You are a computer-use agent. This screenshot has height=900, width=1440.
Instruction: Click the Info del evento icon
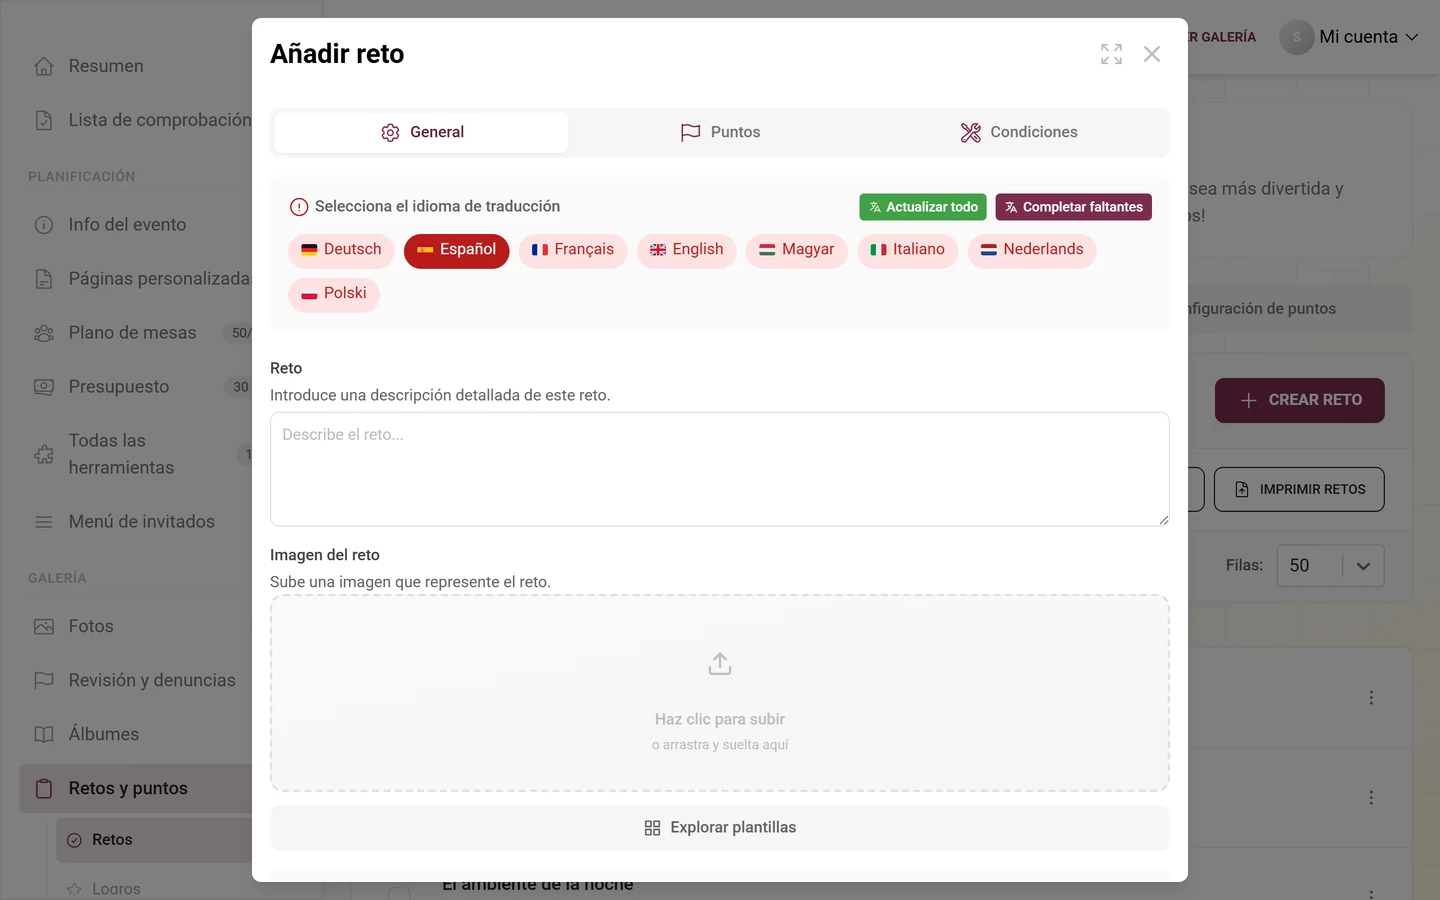pyautogui.click(x=44, y=225)
